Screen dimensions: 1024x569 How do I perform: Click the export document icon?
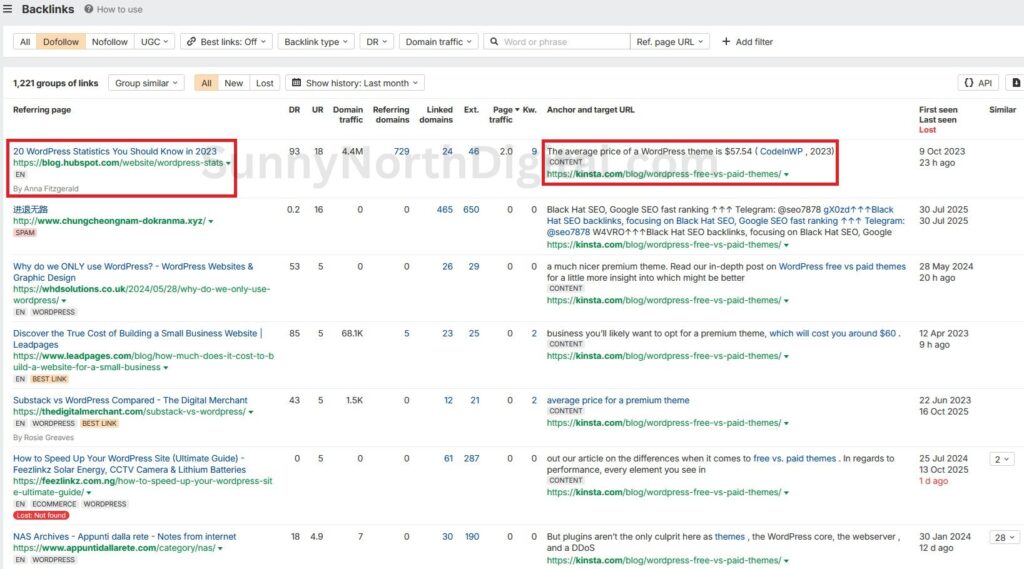(x=1016, y=83)
